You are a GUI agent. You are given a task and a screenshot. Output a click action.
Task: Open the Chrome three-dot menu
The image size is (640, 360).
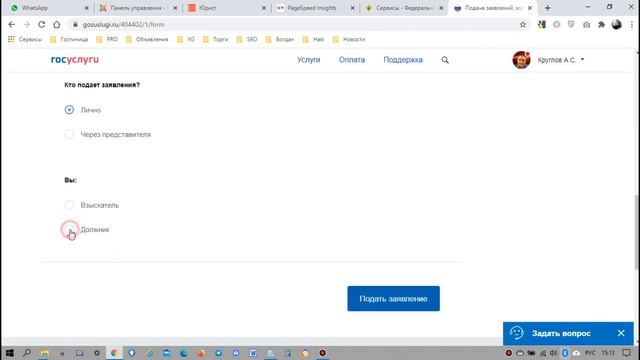coord(631,24)
